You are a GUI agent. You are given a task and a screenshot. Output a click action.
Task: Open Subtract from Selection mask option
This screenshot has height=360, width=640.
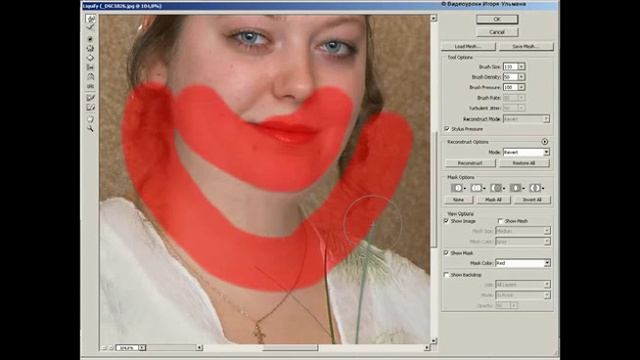tap(497, 188)
